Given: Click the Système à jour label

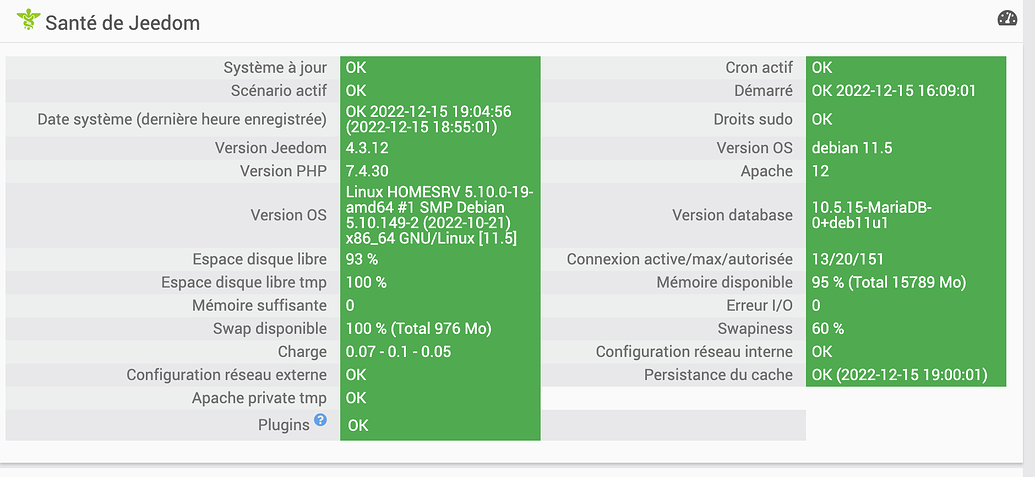Looking at the screenshot, I should pos(275,67).
